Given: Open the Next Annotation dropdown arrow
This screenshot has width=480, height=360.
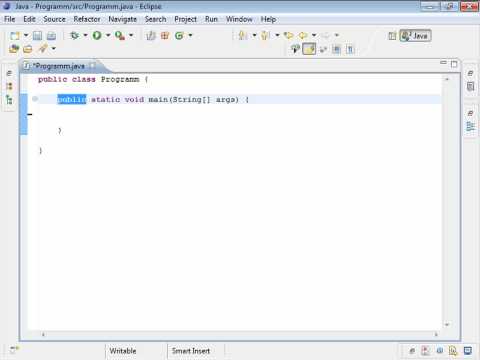Looking at the screenshot, I should tap(254, 35).
